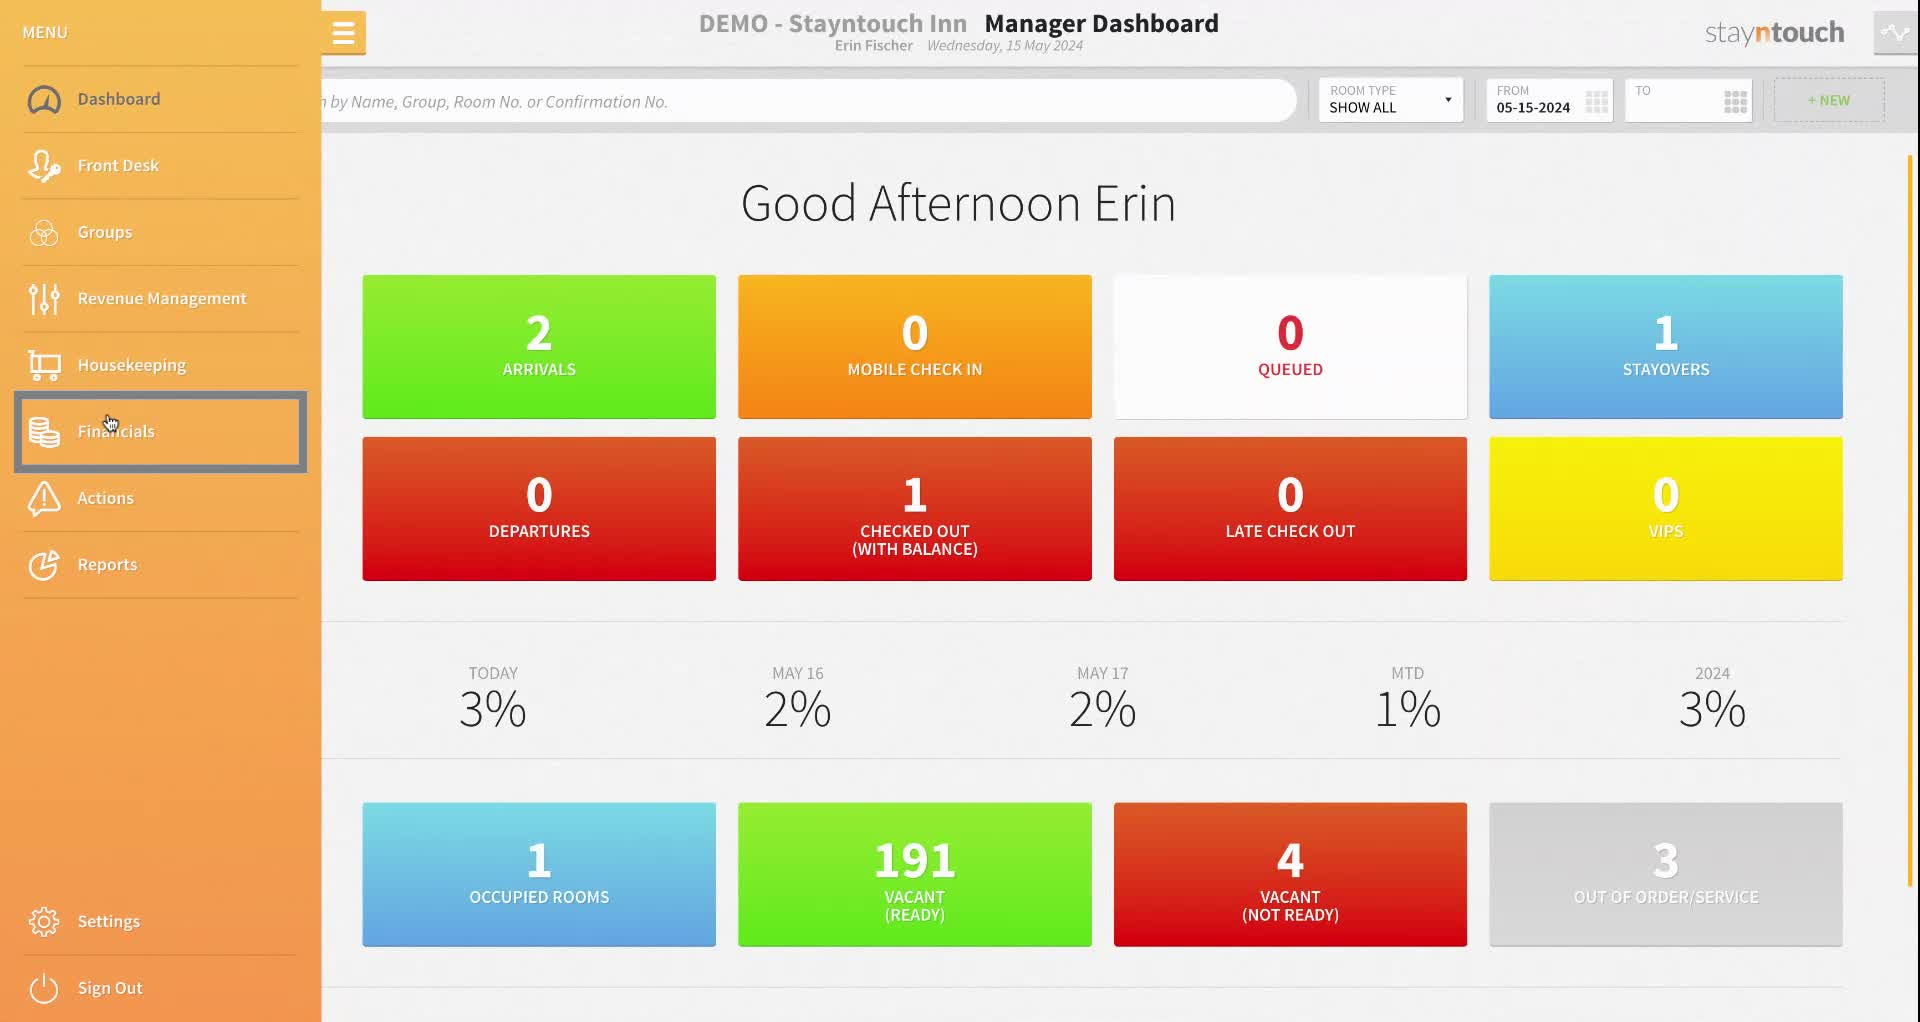Click the TODAY 3% occupancy figure
The height and width of the screenshot is (1022, 1920).
(493, 709)
